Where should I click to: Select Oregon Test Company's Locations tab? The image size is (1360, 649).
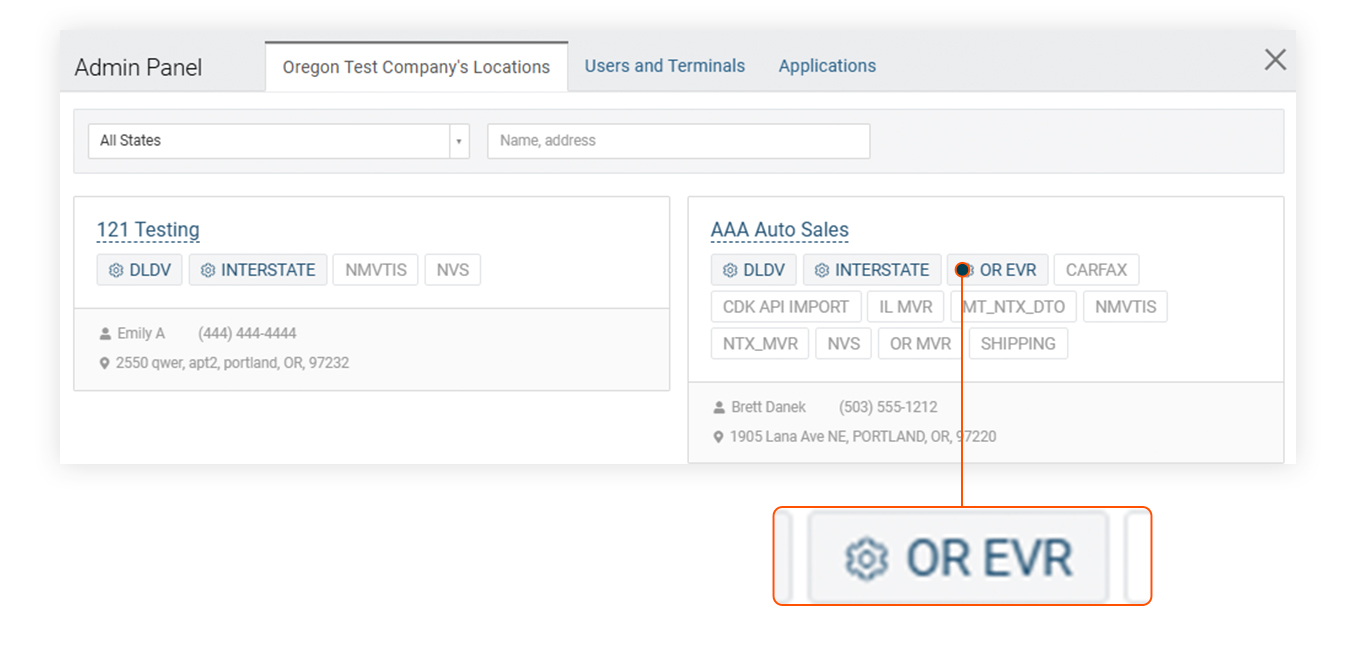click(x=416, y=67)
